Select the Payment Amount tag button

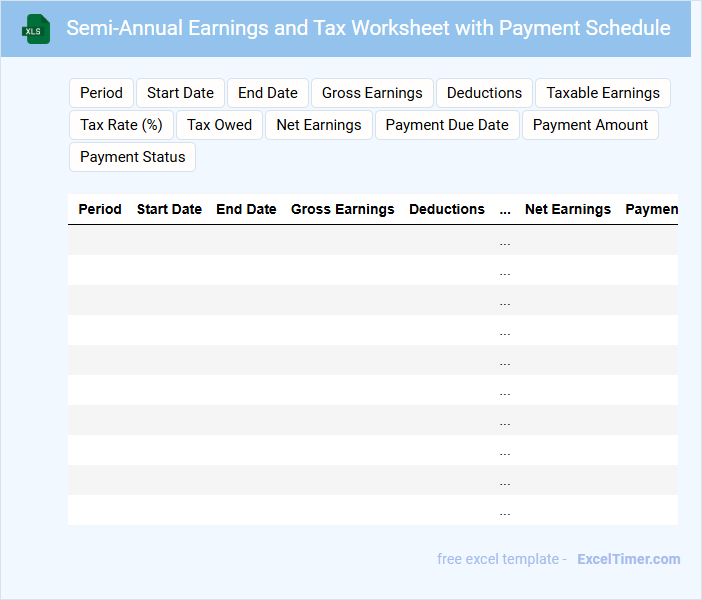pos(590,125)
